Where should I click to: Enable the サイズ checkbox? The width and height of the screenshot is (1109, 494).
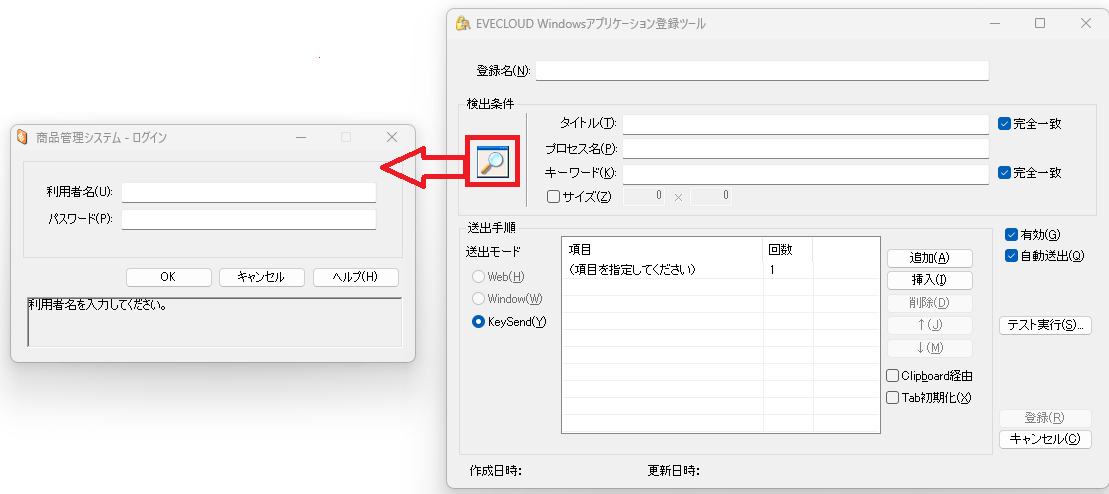554,197
